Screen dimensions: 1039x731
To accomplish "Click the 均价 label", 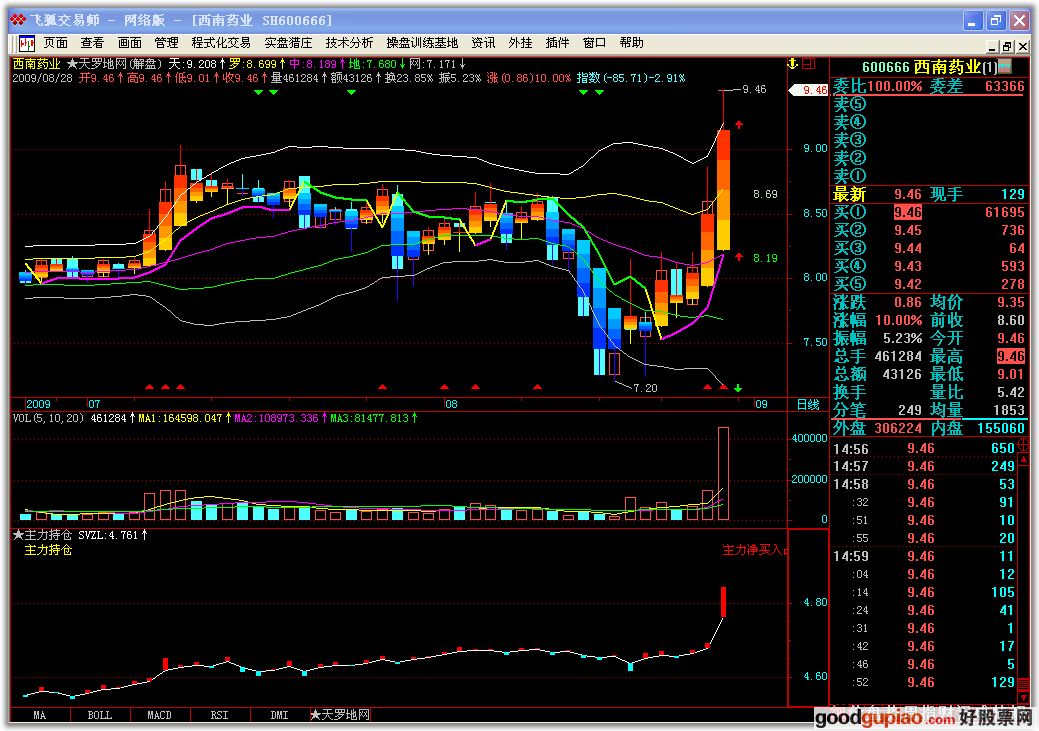I will [946, 302].
